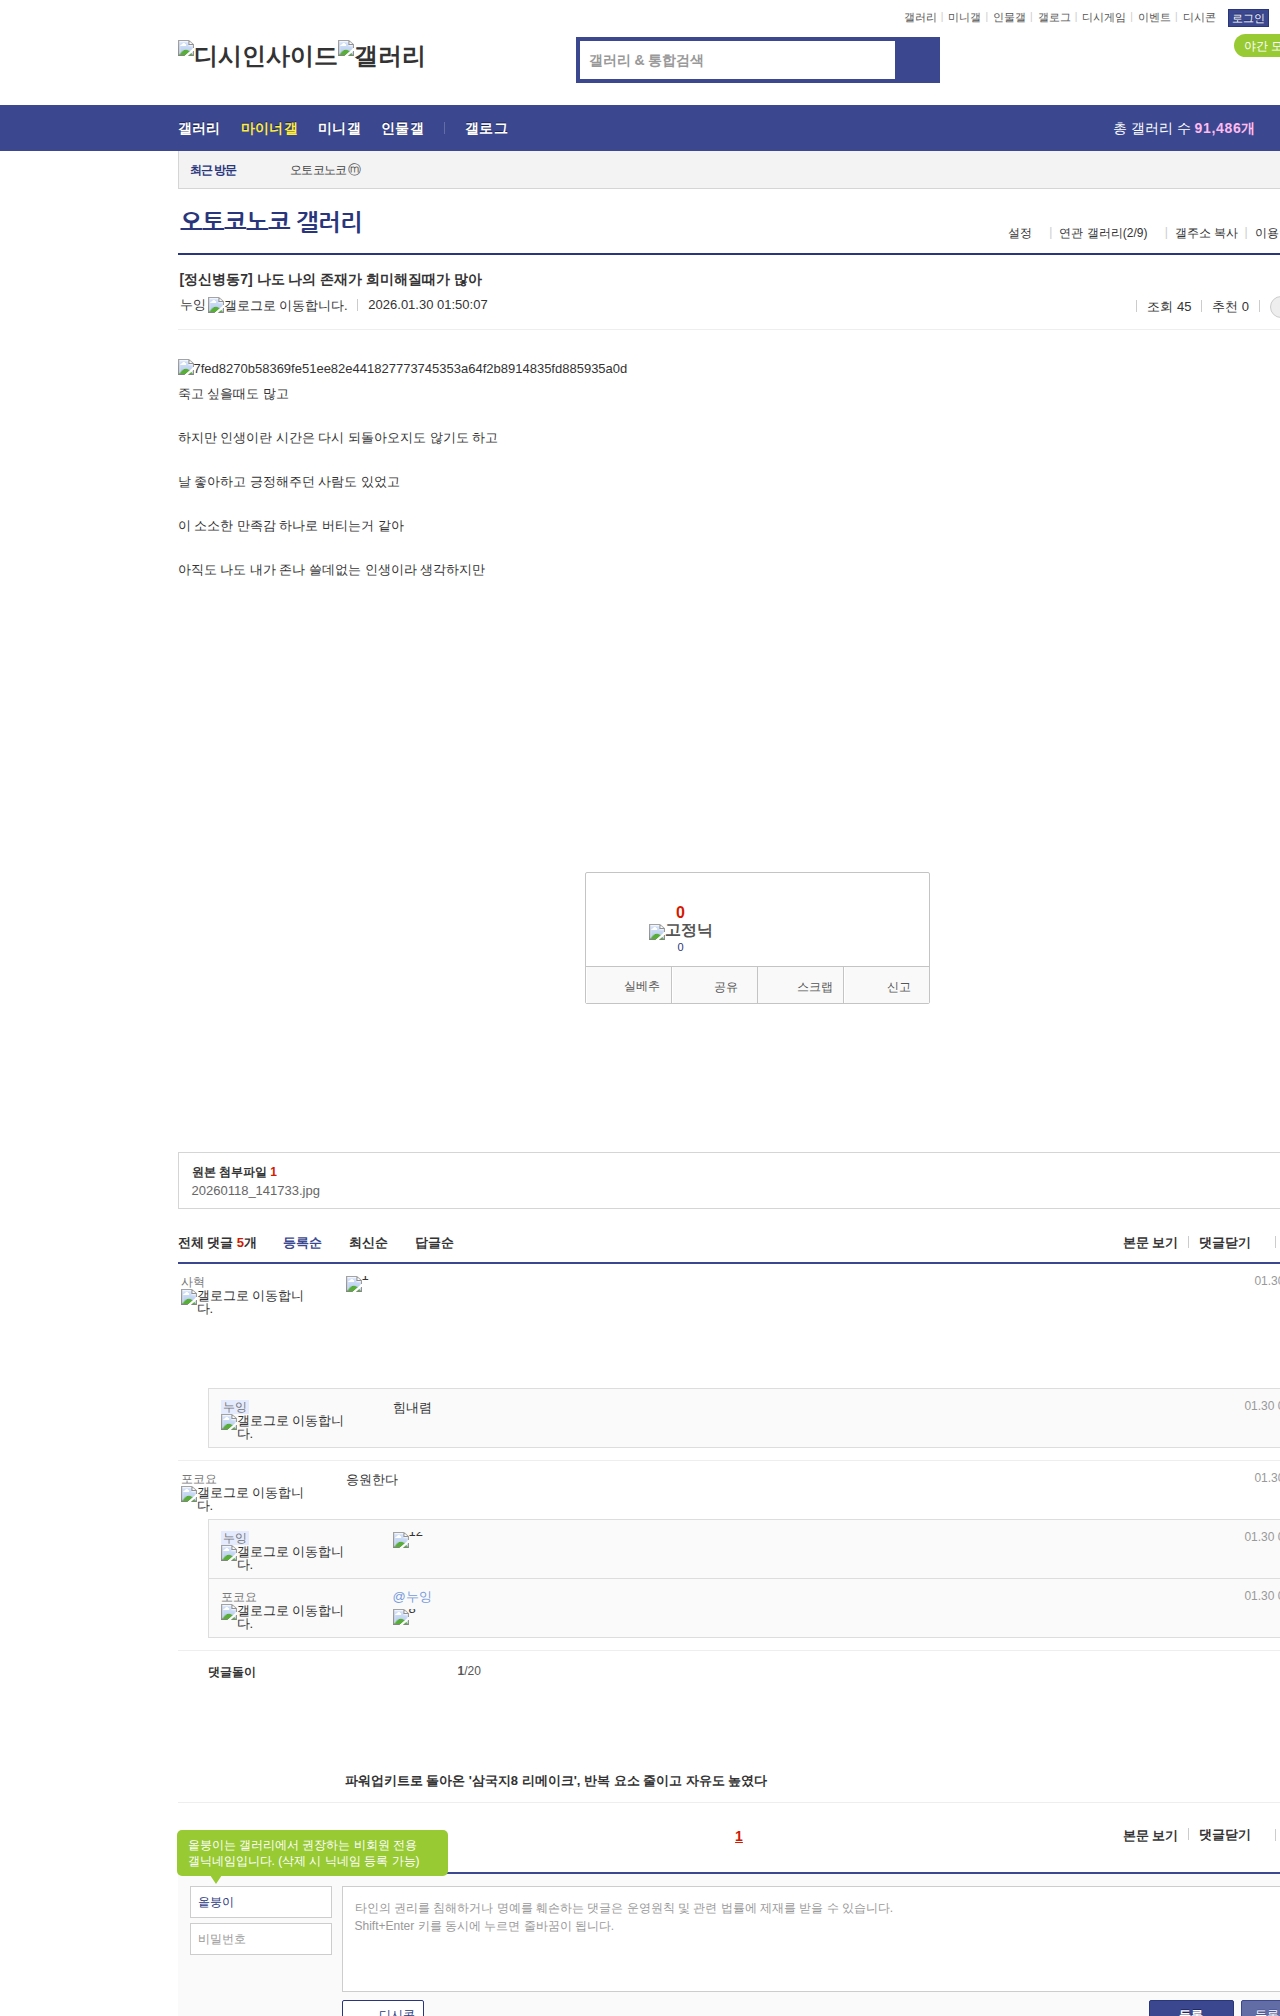Click the 스크랩 scrap button
The width and height of the screenshot is (1280, 2016).
814,987
